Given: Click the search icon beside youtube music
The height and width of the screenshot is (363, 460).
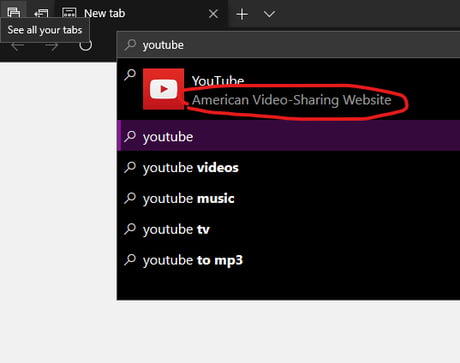Looking at the screenshot, I should (x=130, y=198).
